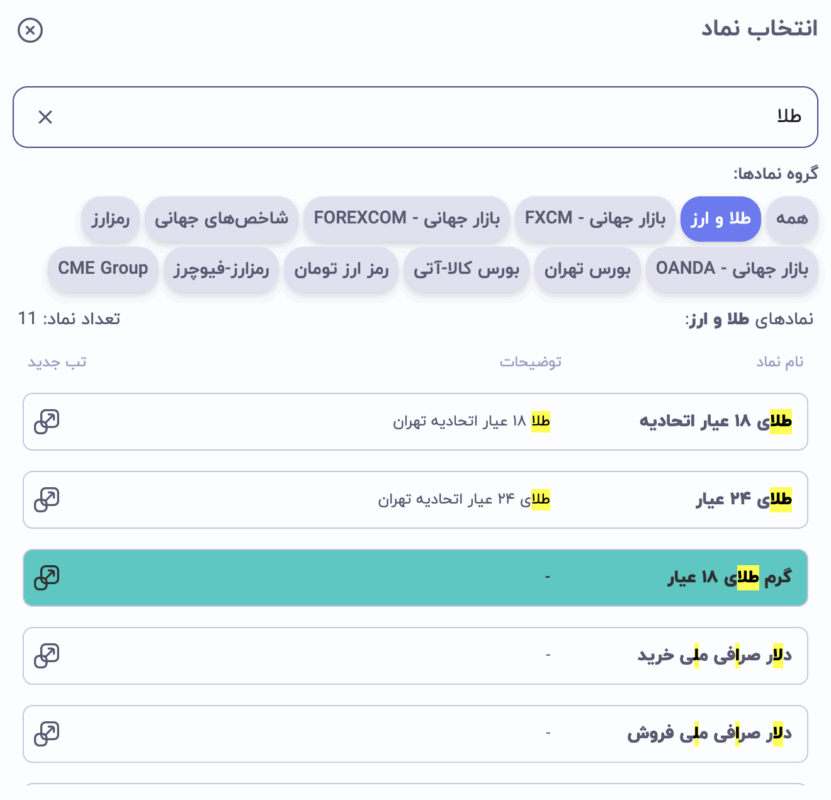This screenshot has width=831, height=800.
Task: Select the «بازار جهانی - FXCM» group
Action: [x=594, y=218]
